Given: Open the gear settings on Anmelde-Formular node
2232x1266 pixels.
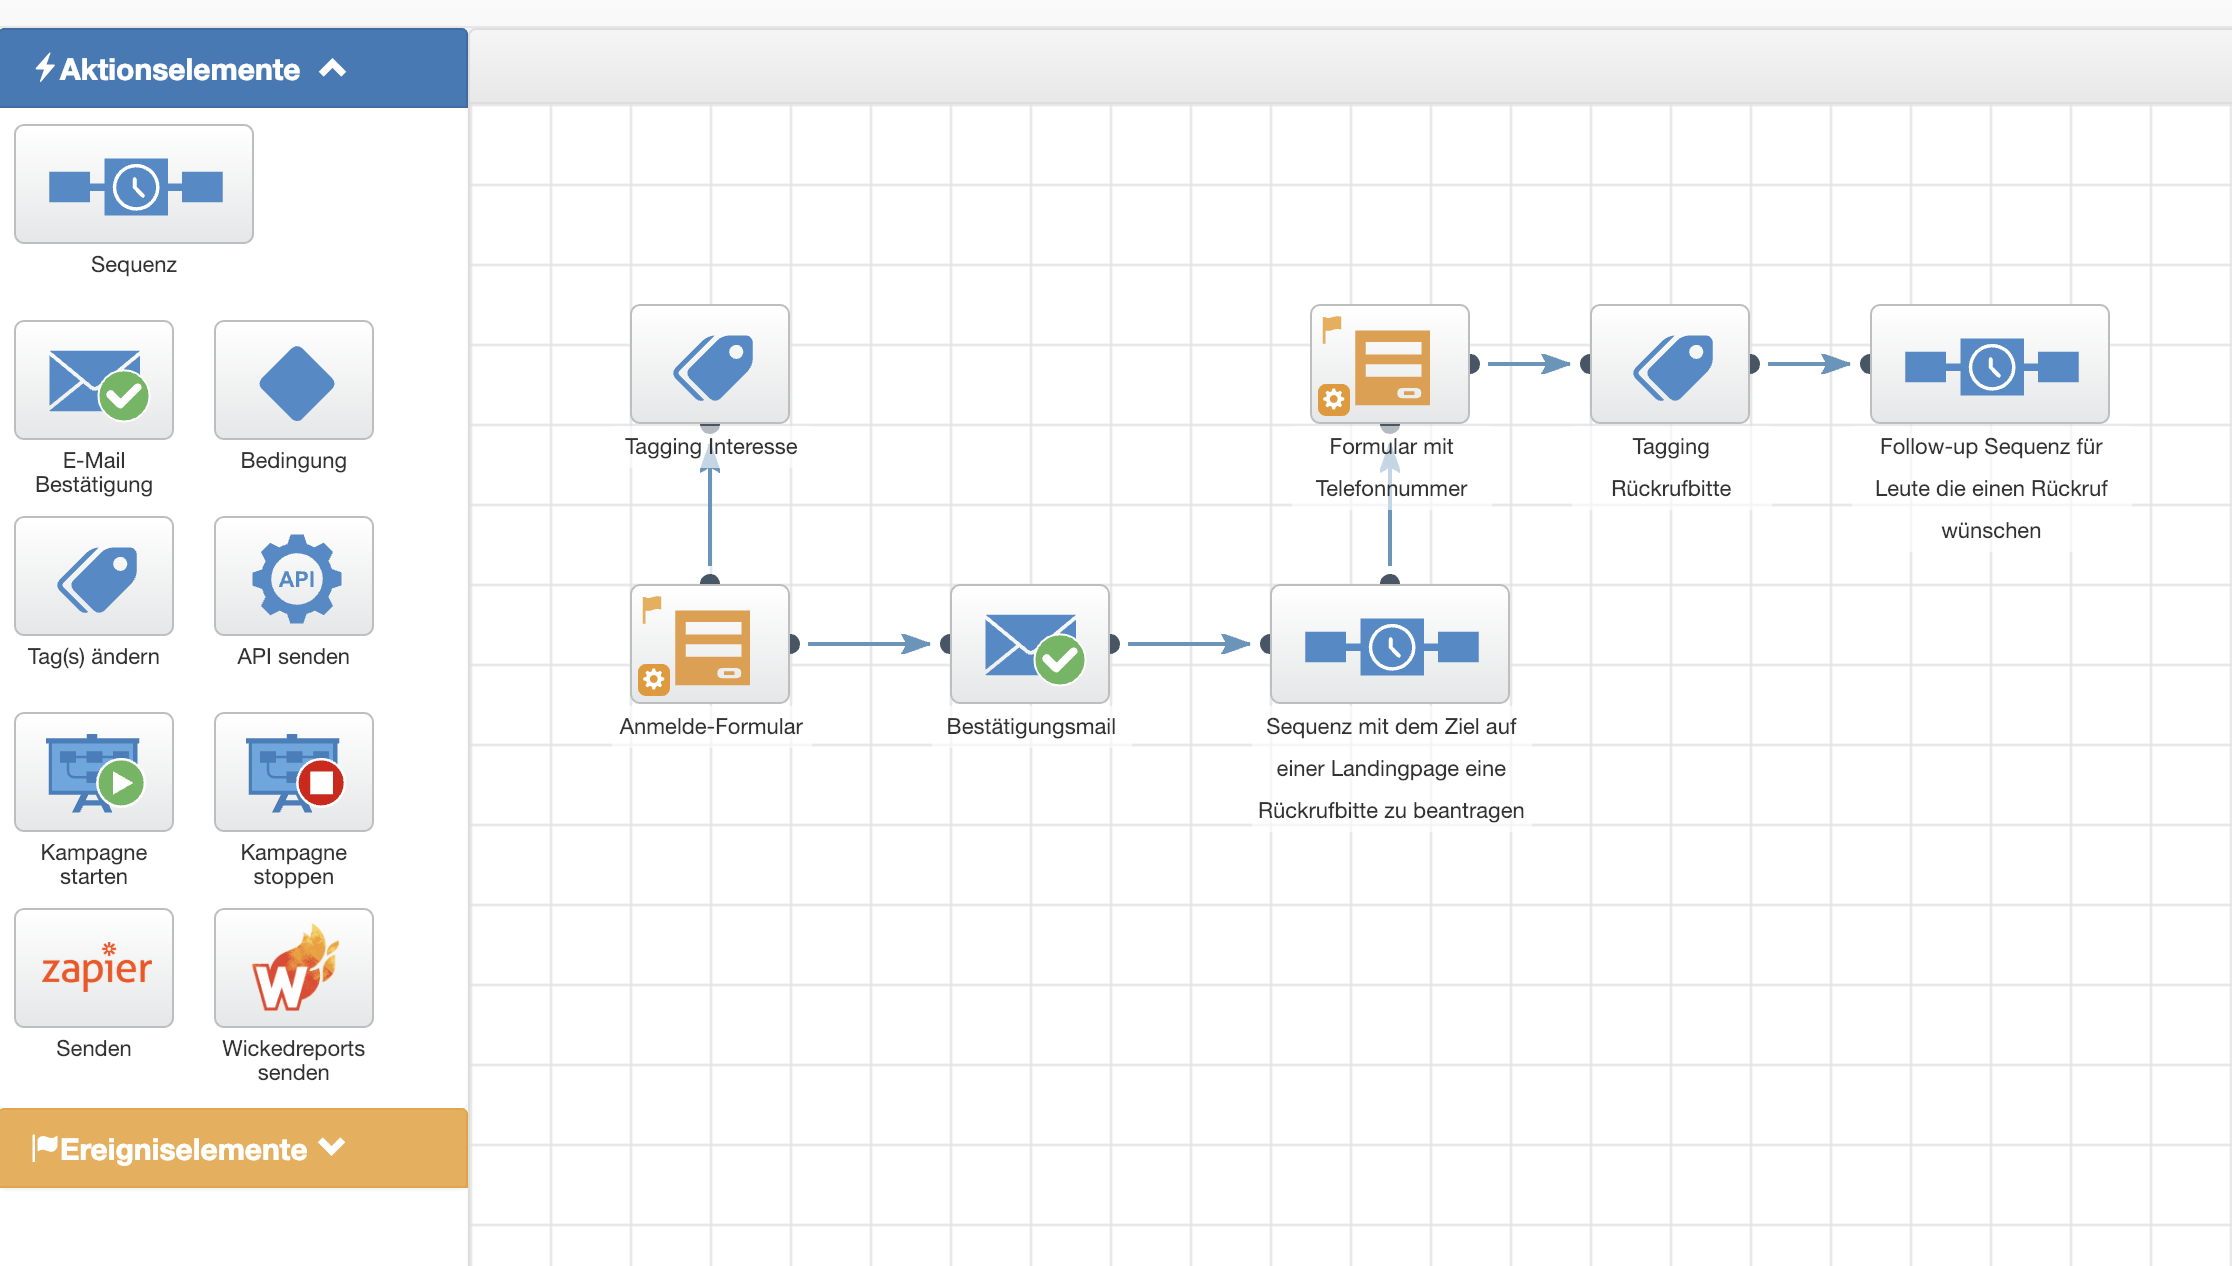Looking at the screenshot, I should pyautogui.click(x=654, y=680).
